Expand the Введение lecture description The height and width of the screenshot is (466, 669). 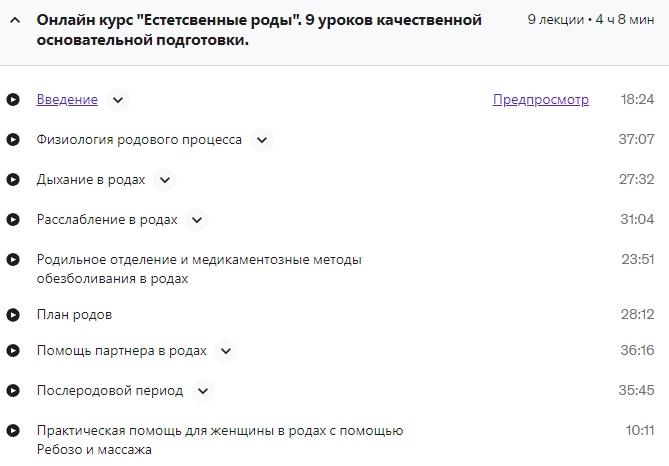118,100
